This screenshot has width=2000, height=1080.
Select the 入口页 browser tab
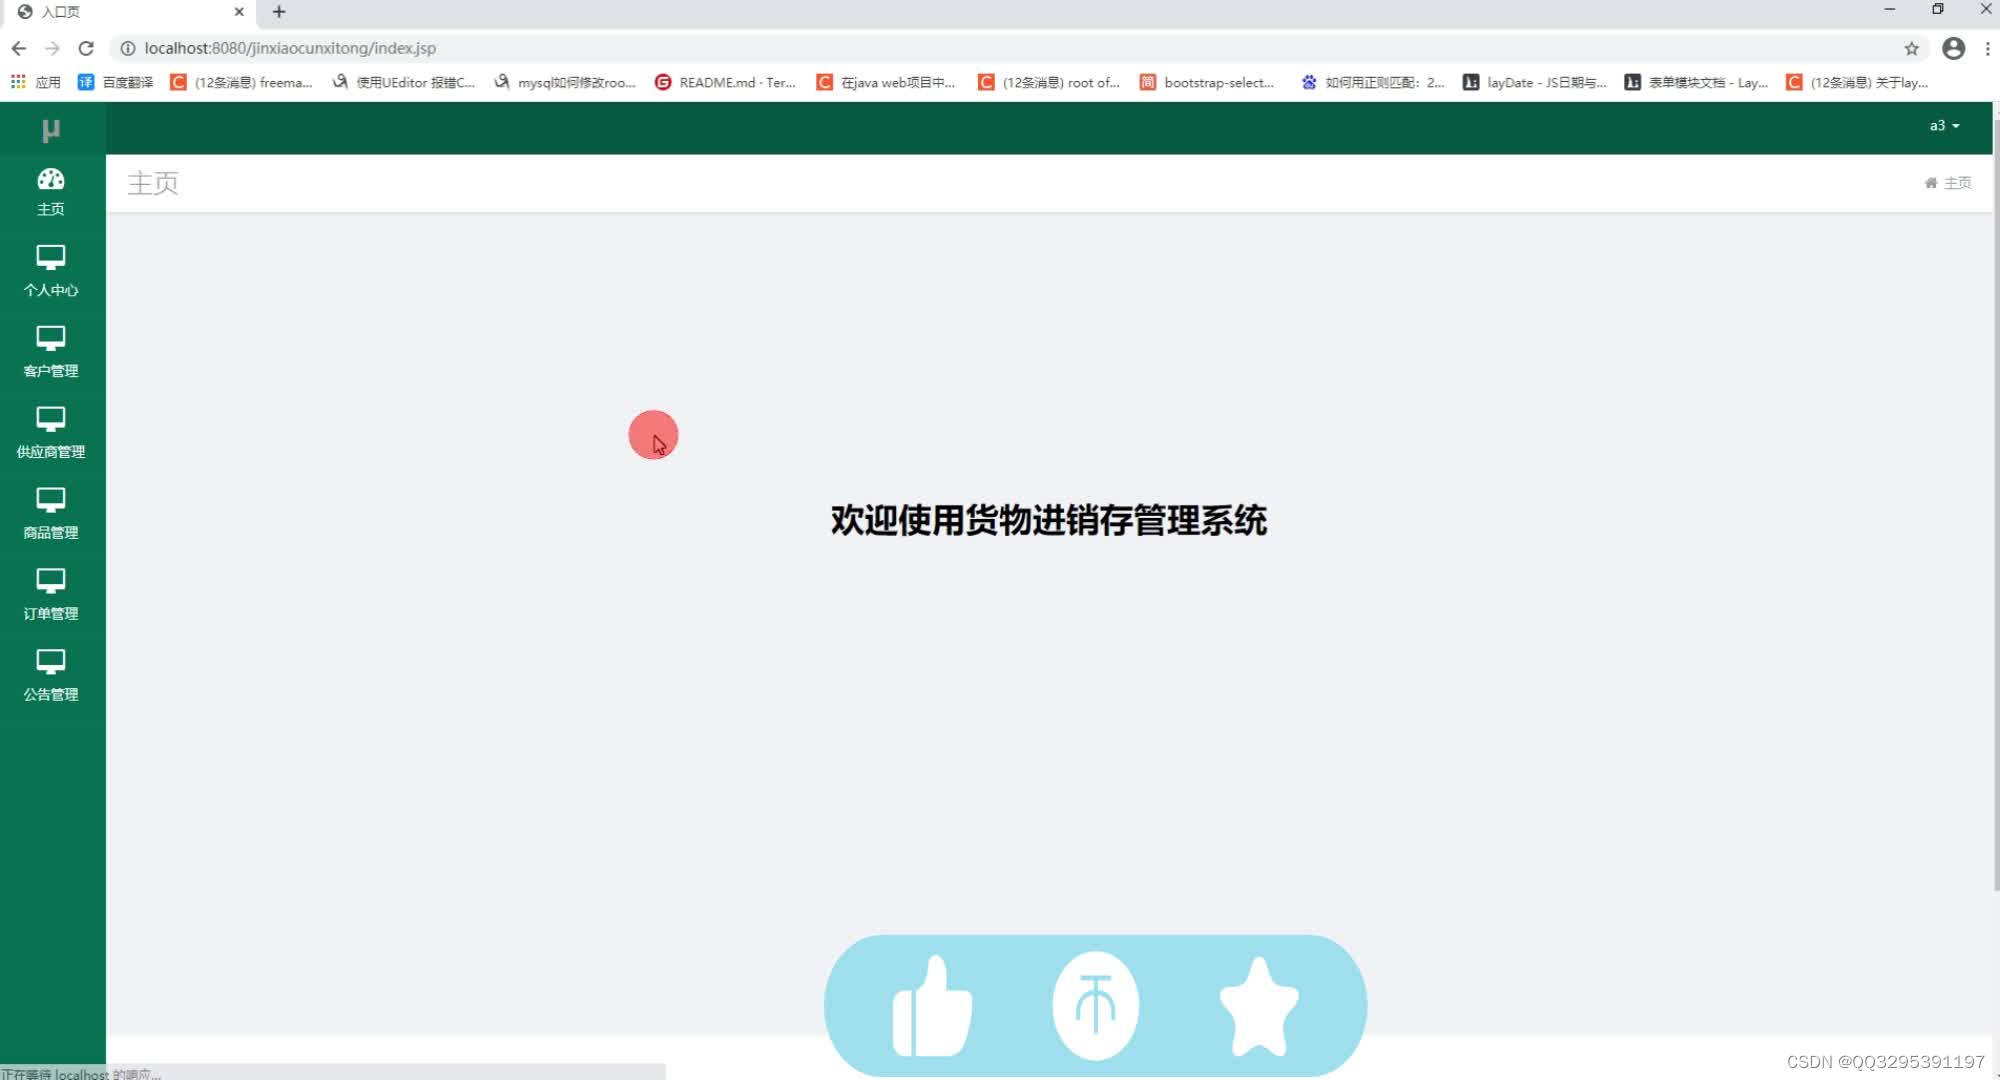130,12
